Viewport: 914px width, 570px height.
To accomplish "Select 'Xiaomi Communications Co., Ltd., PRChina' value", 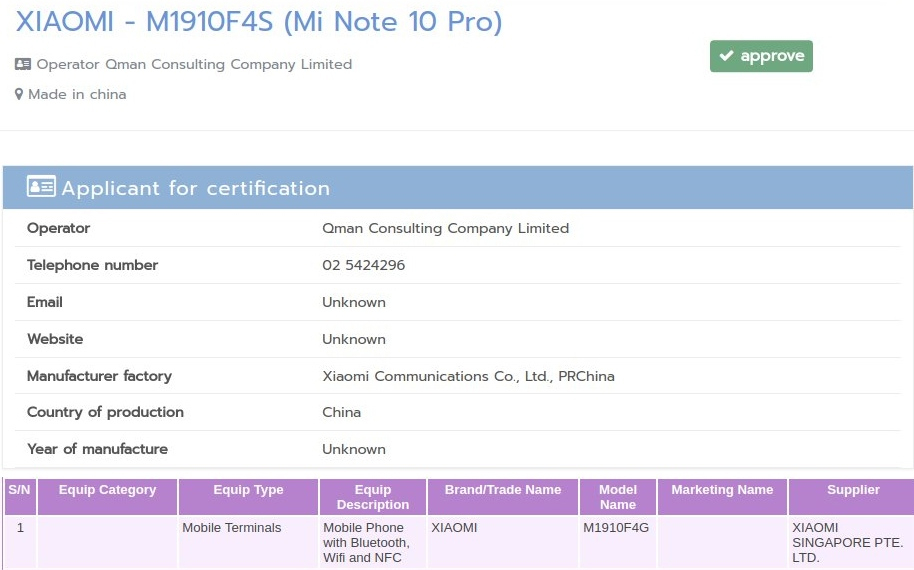I will pyautogui.click(x=468, y=376).
